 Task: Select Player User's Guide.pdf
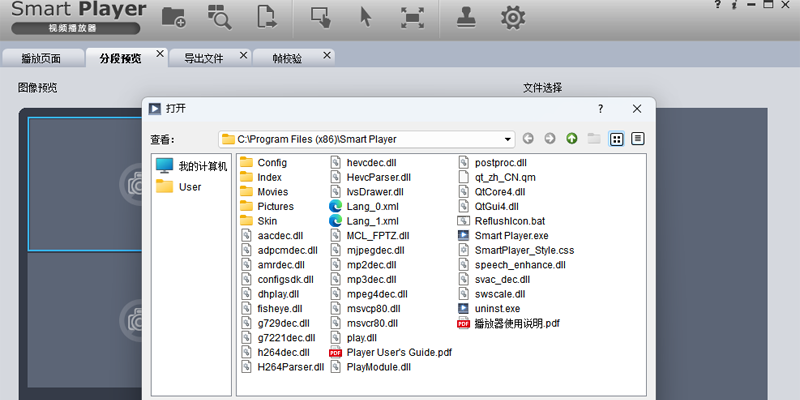391,353
